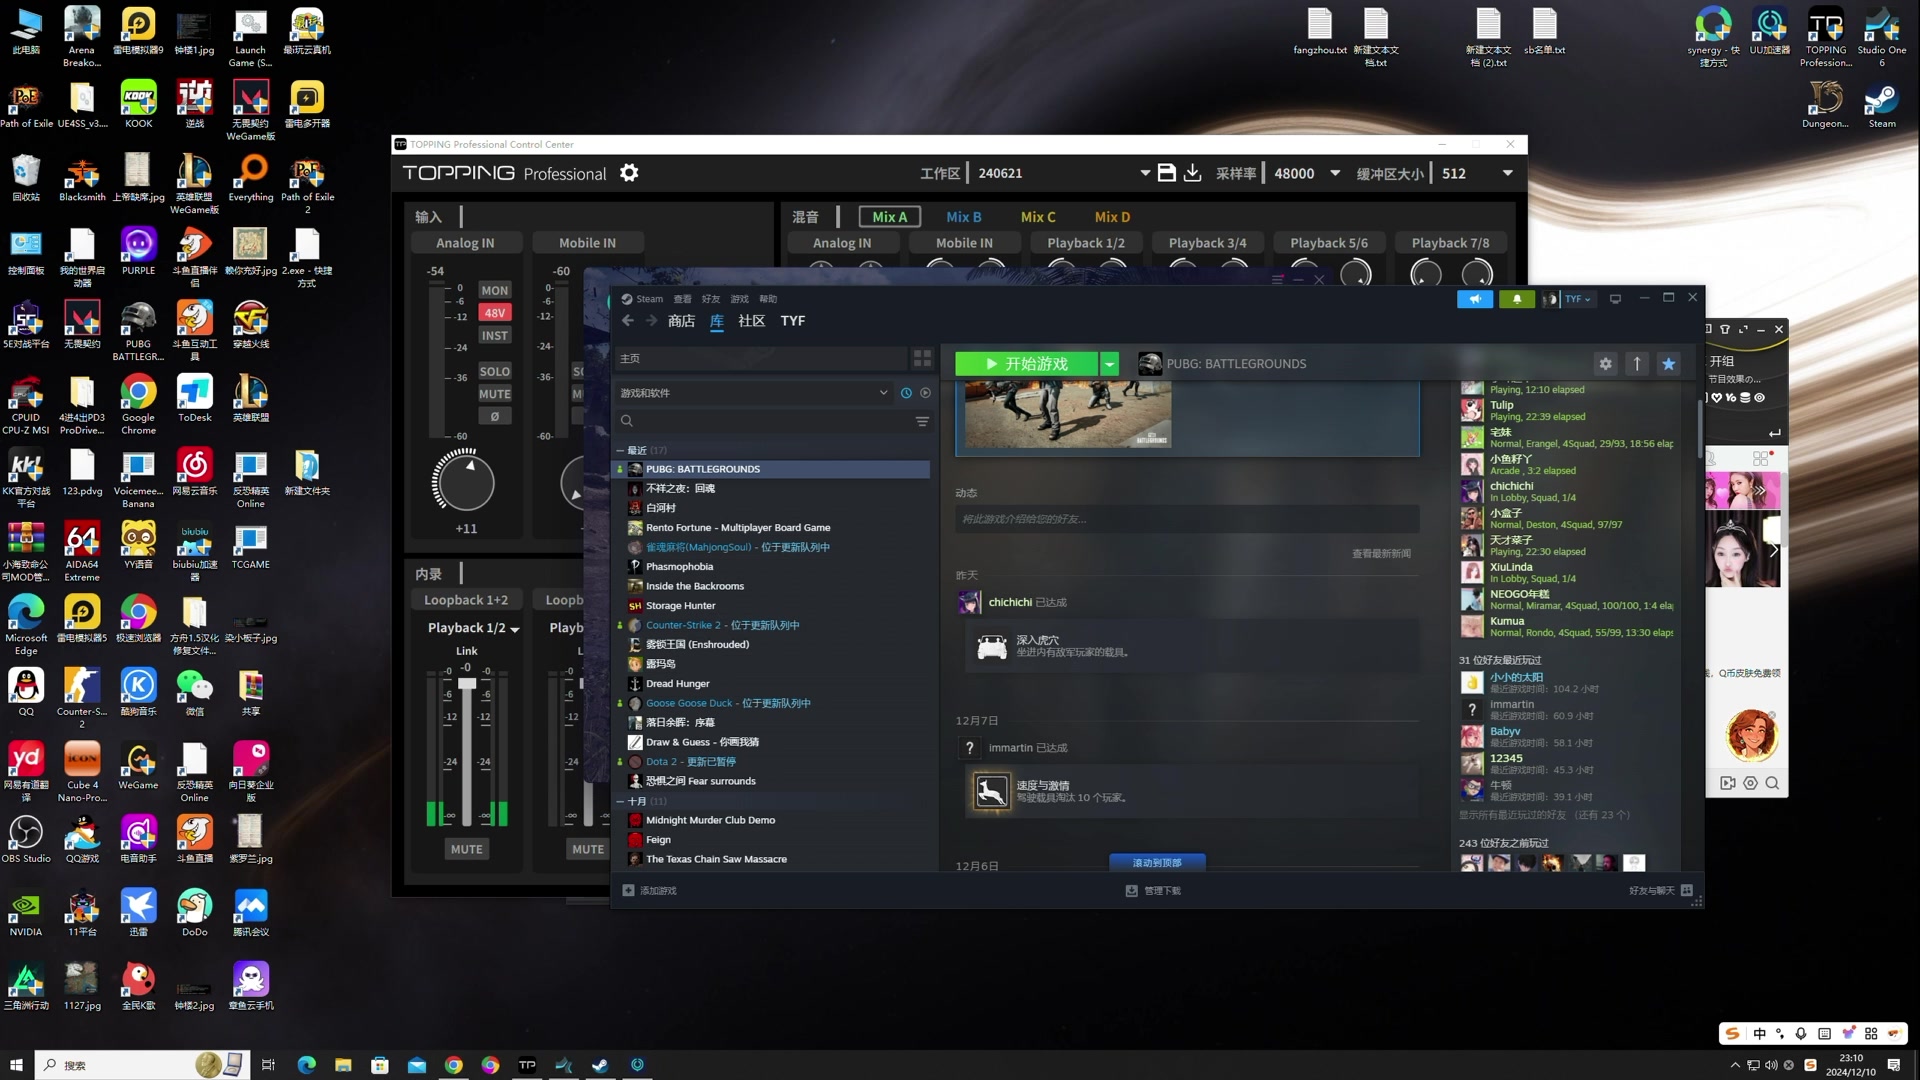This screenshot has height=1080, width=1920.
Task: Open Windows Start button
Action: click(x=16, y=1065)
